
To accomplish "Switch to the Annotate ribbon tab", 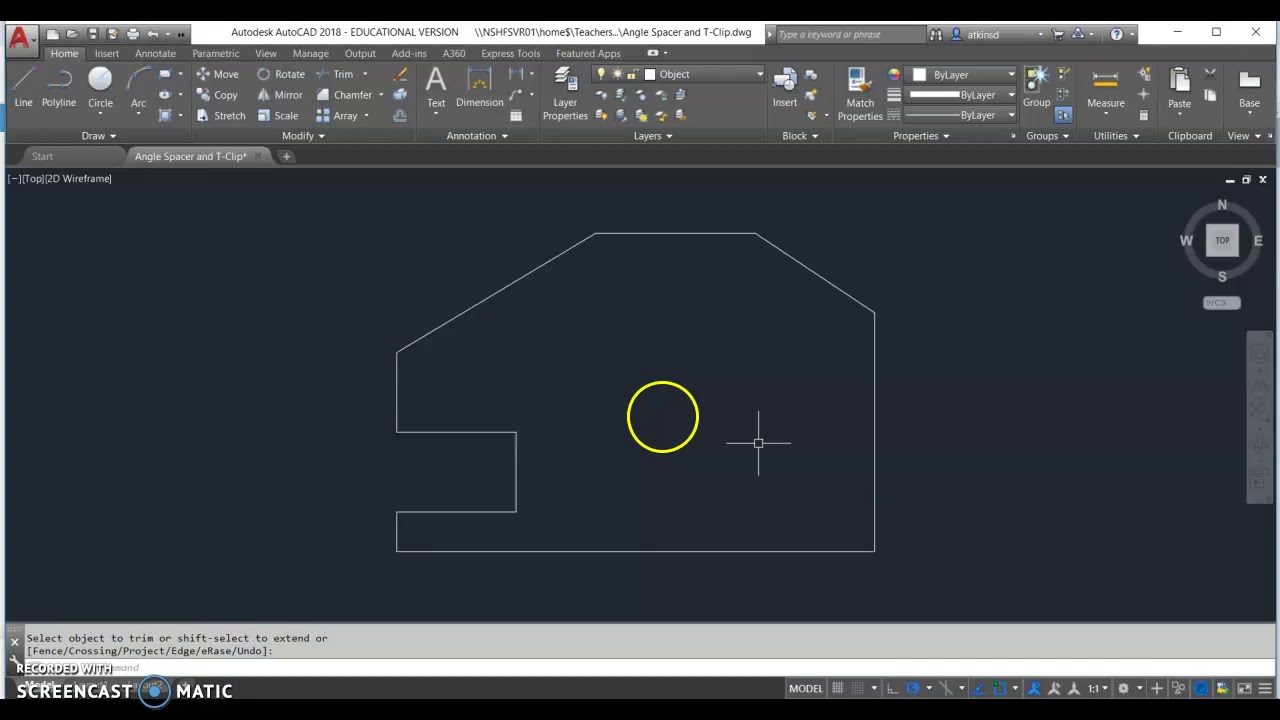I will click(x=155, y=53).
